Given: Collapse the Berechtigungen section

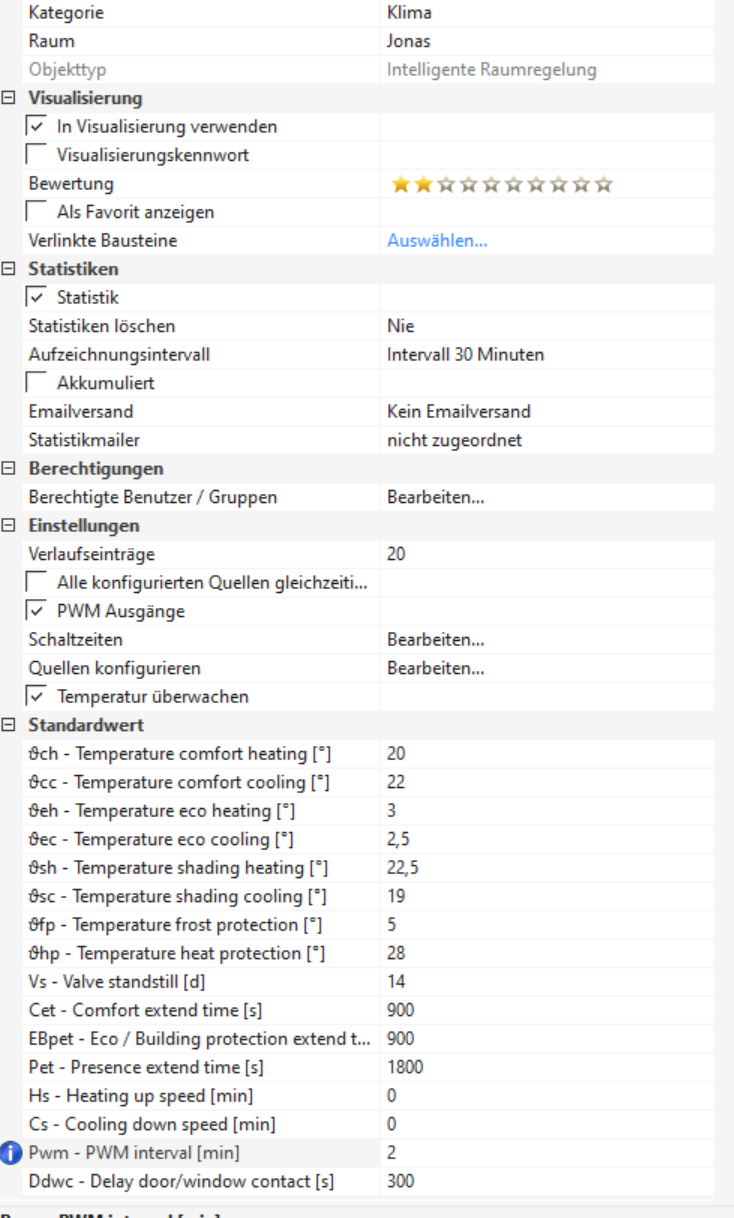Looking at the screenshot, I should (x=9, y=469).
